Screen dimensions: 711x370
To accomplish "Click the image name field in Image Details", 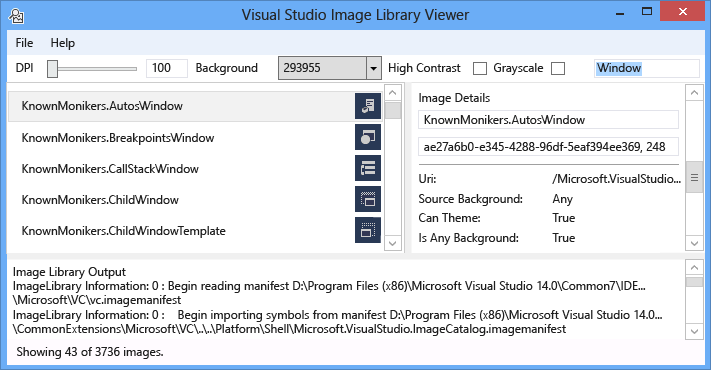I will point(548,120).
